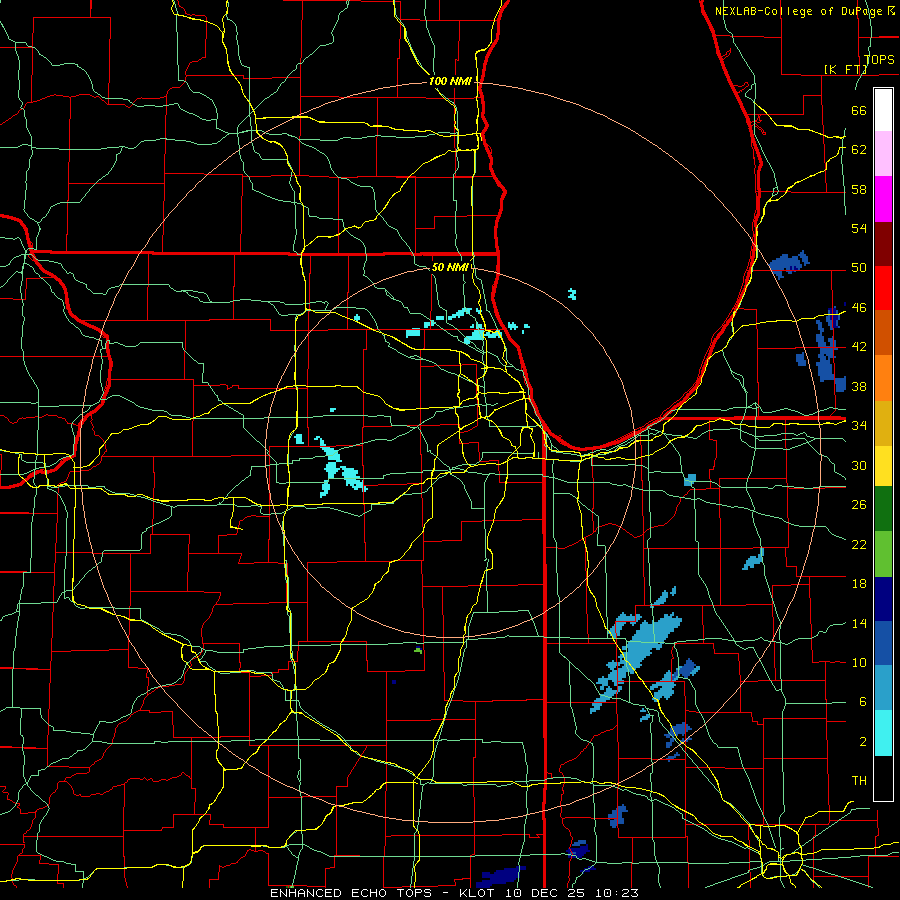The height and width of the screenshot is (900, 900).
Task: Click the 50 legend value
Action: click(859, 268)
